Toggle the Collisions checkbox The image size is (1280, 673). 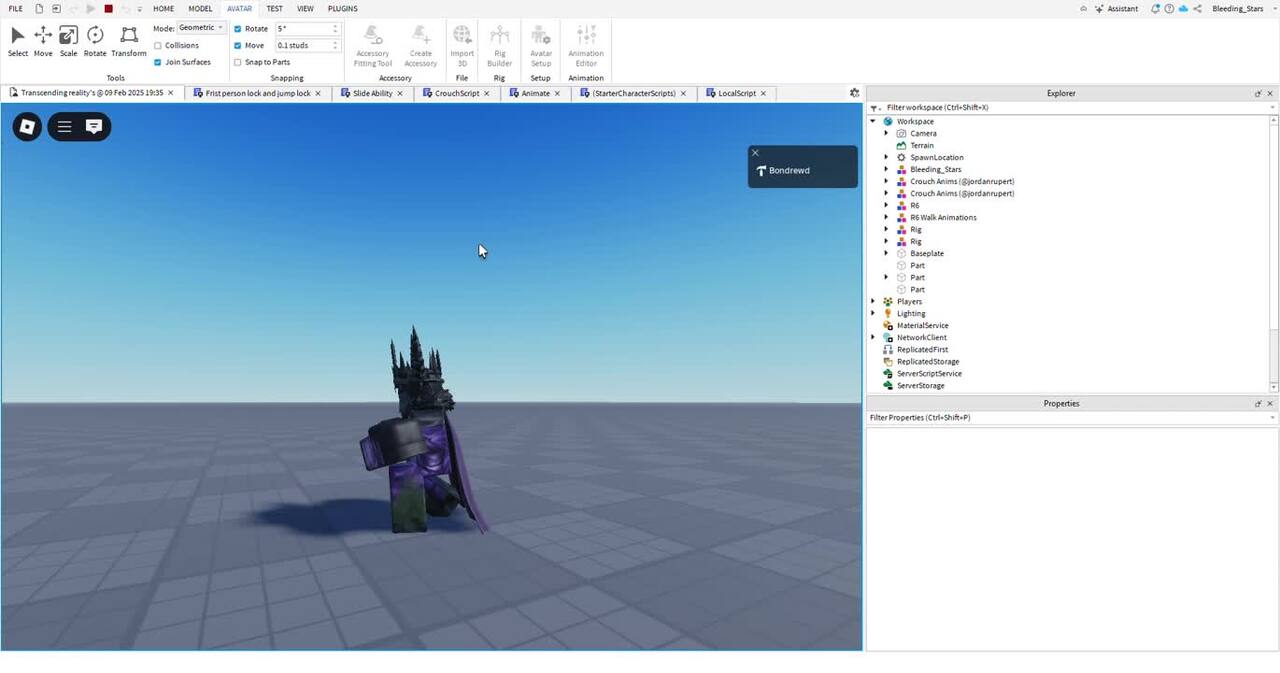point(158,46)
